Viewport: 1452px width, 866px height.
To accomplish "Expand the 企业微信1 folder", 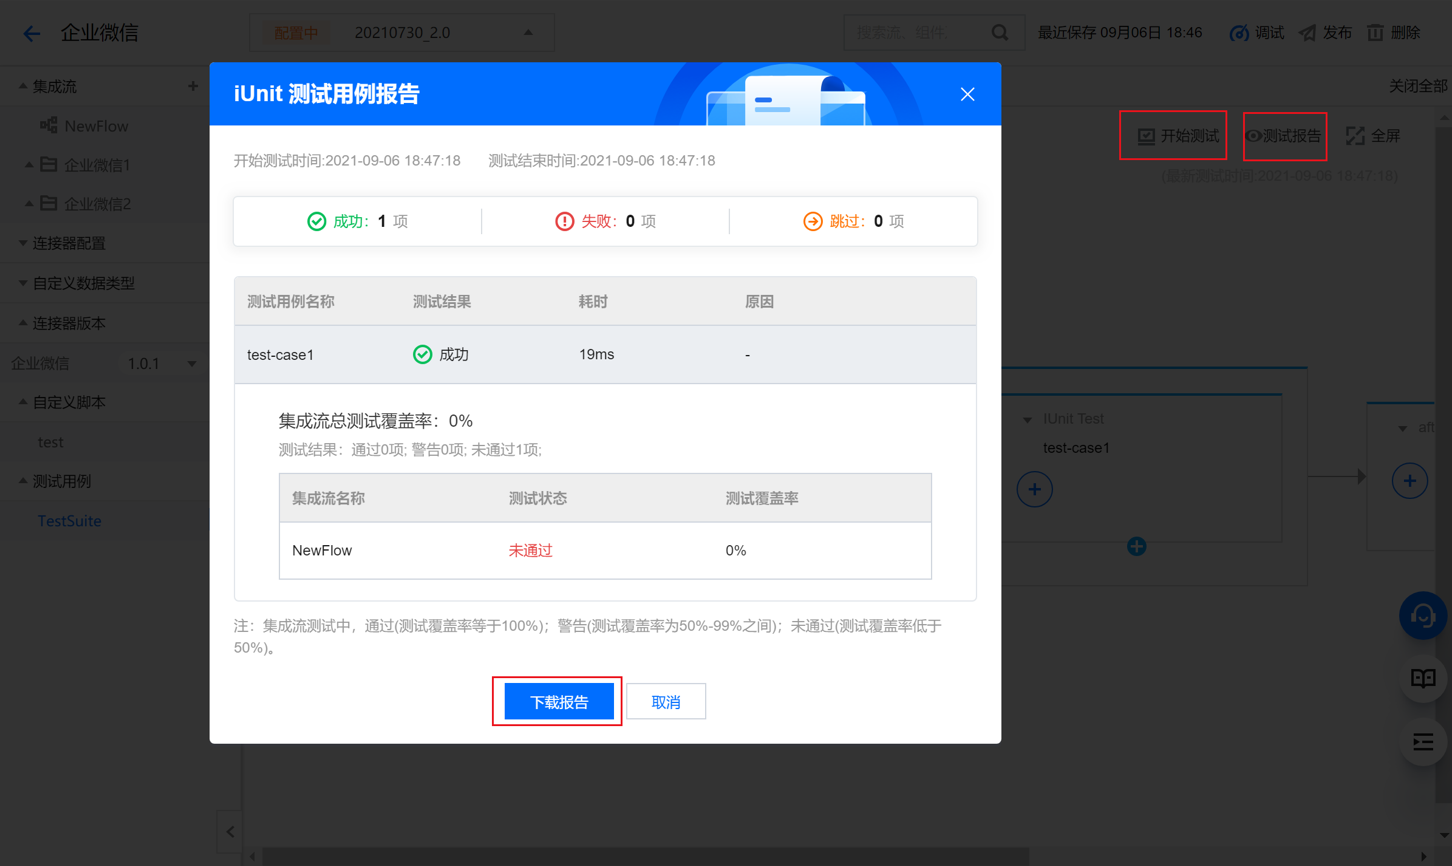I will (x=29, y=165).
